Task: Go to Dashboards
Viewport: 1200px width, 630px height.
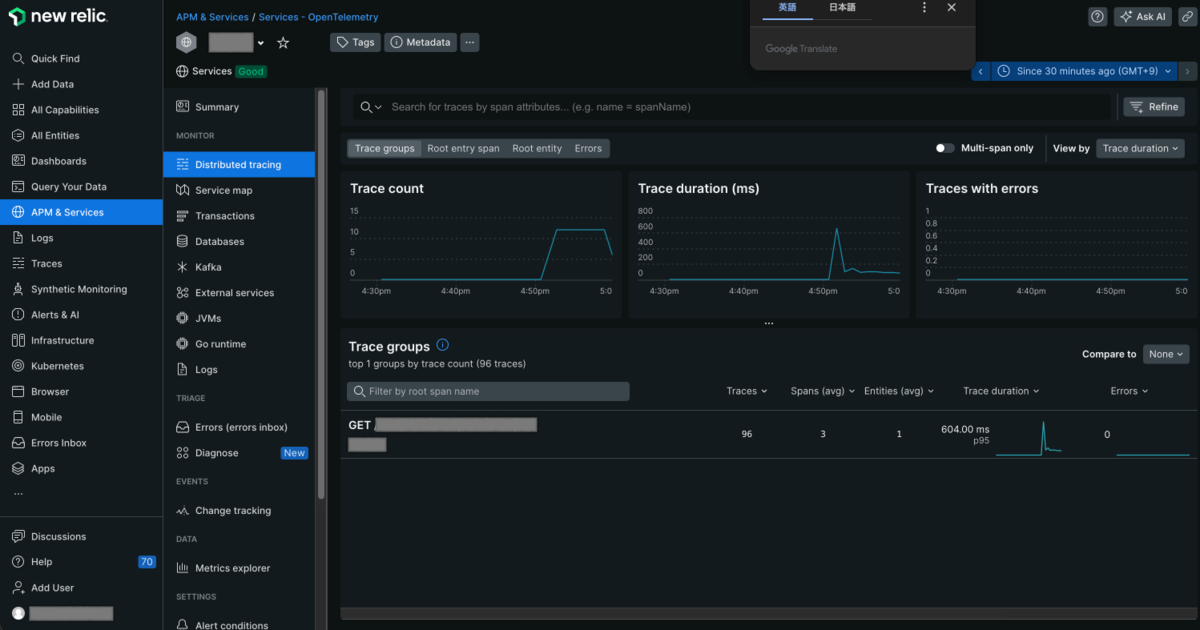Action: click(58, 161)
